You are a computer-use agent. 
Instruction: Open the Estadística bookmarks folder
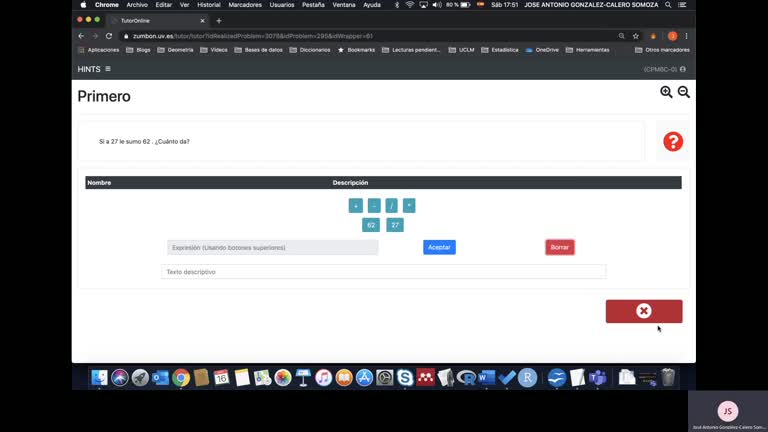[499, 49]
